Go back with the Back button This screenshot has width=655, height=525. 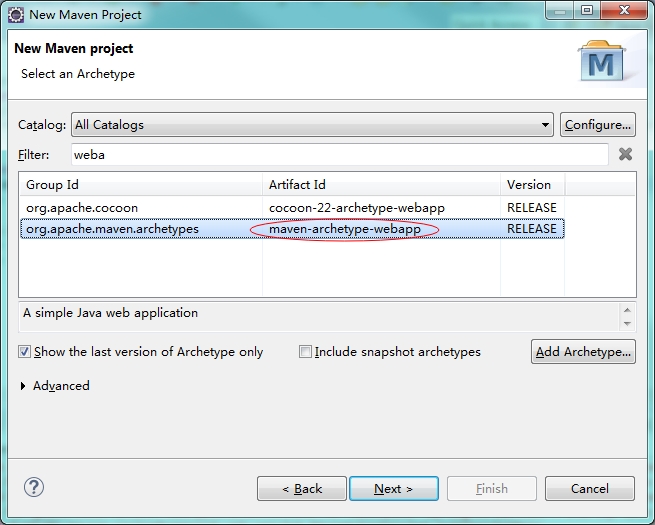(x=302, y=488)
